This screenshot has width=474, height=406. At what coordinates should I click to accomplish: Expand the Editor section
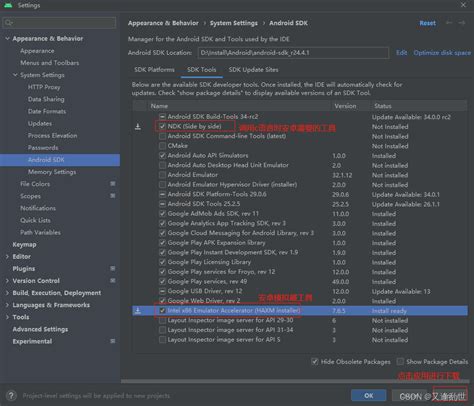(7, 257)
